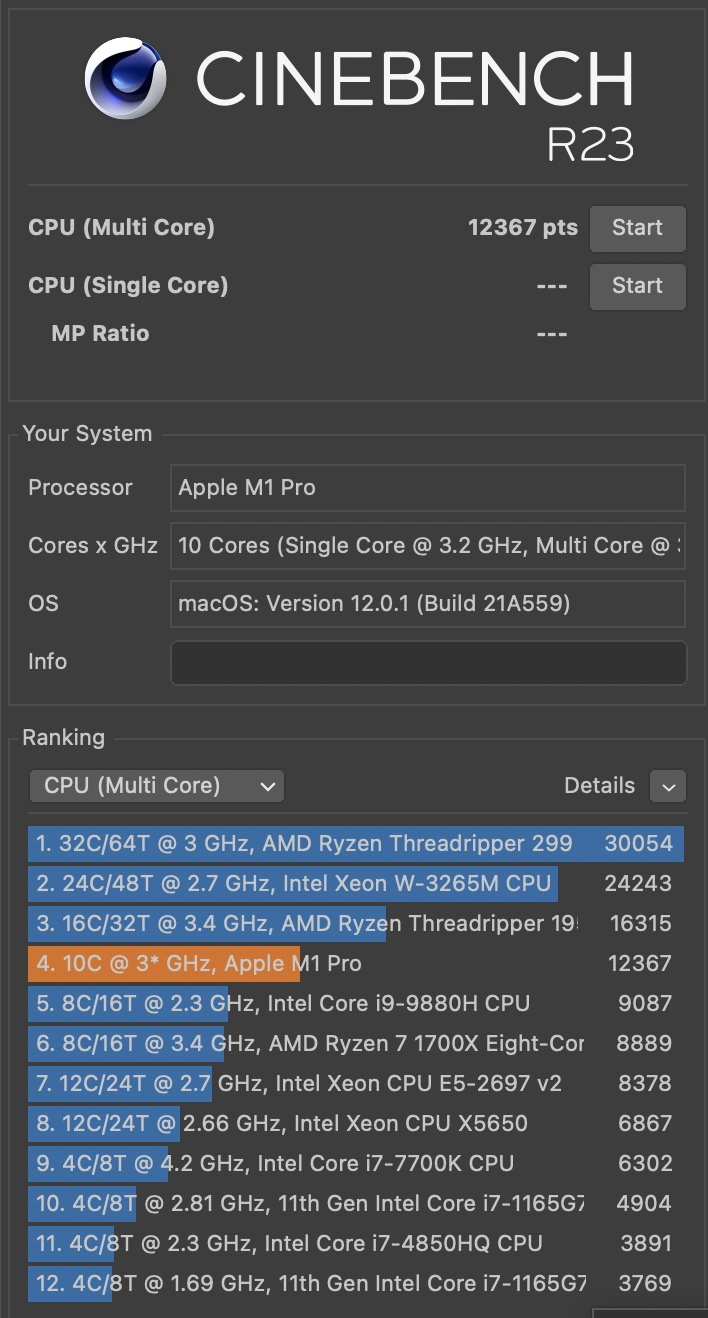Click the Info input field

[x=429, y=663]
